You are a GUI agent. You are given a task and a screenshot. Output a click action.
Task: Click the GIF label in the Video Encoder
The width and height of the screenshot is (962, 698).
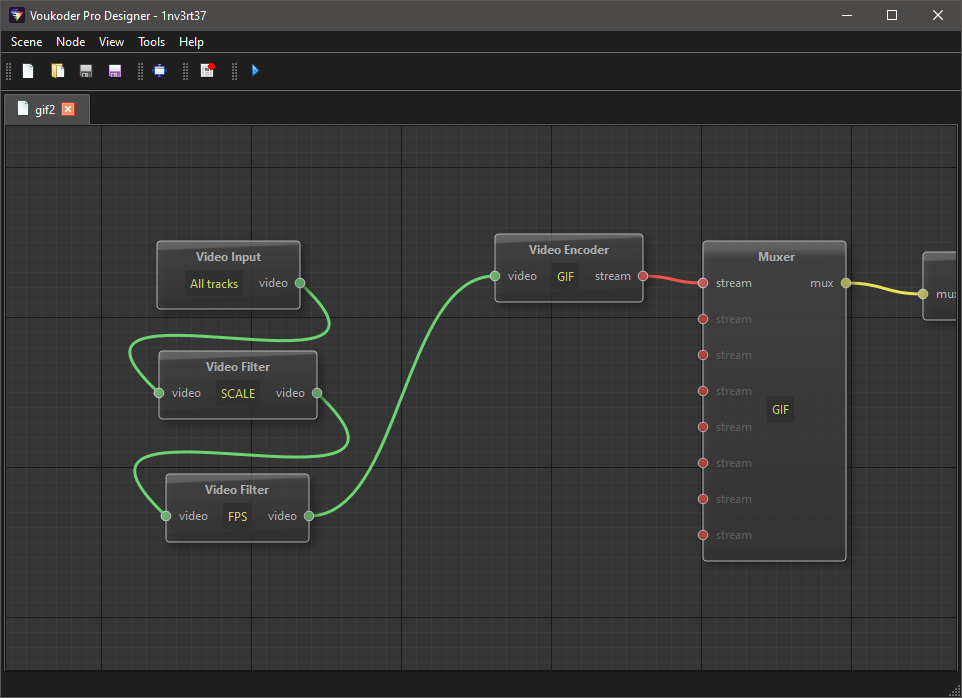point(566,277)
